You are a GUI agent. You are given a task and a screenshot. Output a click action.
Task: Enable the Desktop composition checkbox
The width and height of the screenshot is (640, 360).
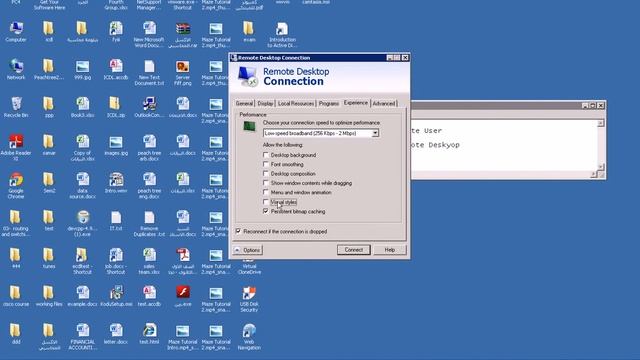point(266,174)
